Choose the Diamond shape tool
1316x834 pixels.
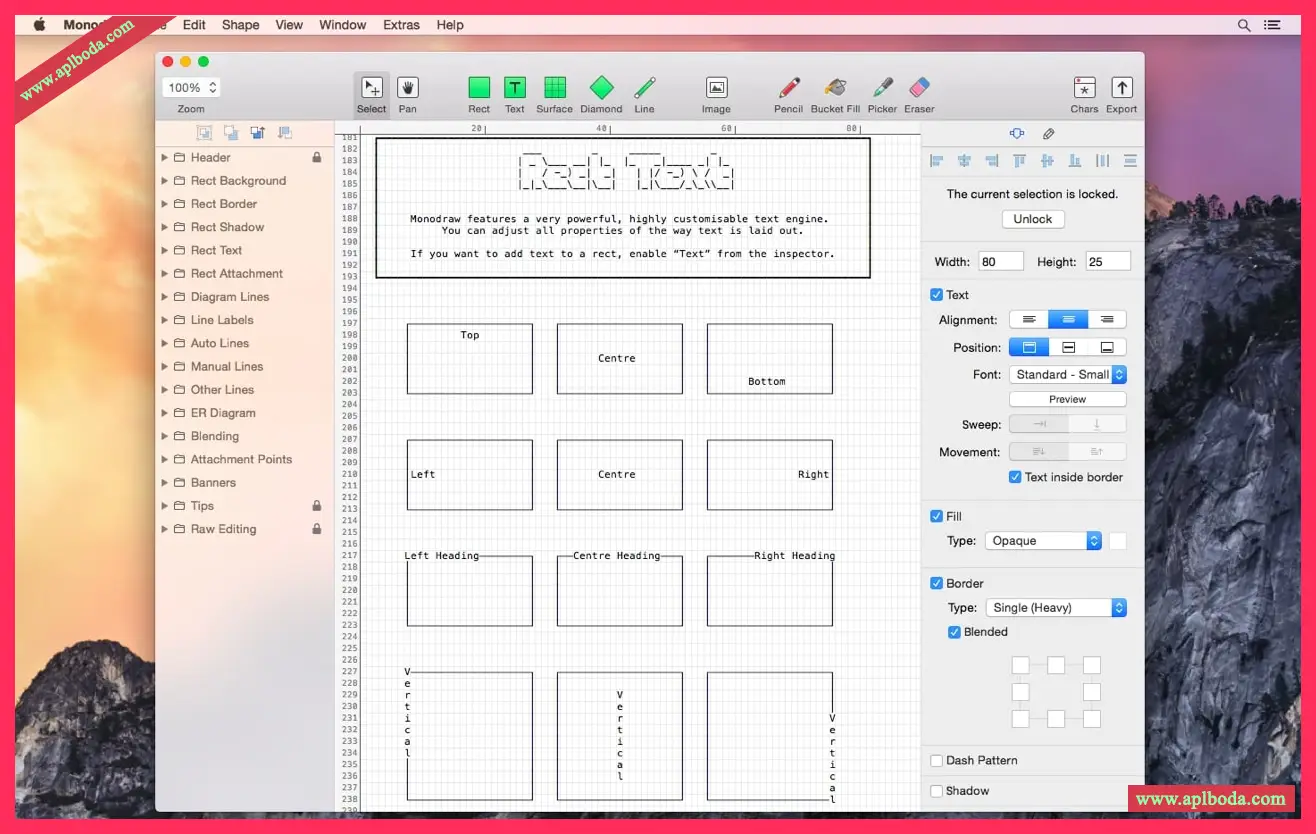coord(601,88)
